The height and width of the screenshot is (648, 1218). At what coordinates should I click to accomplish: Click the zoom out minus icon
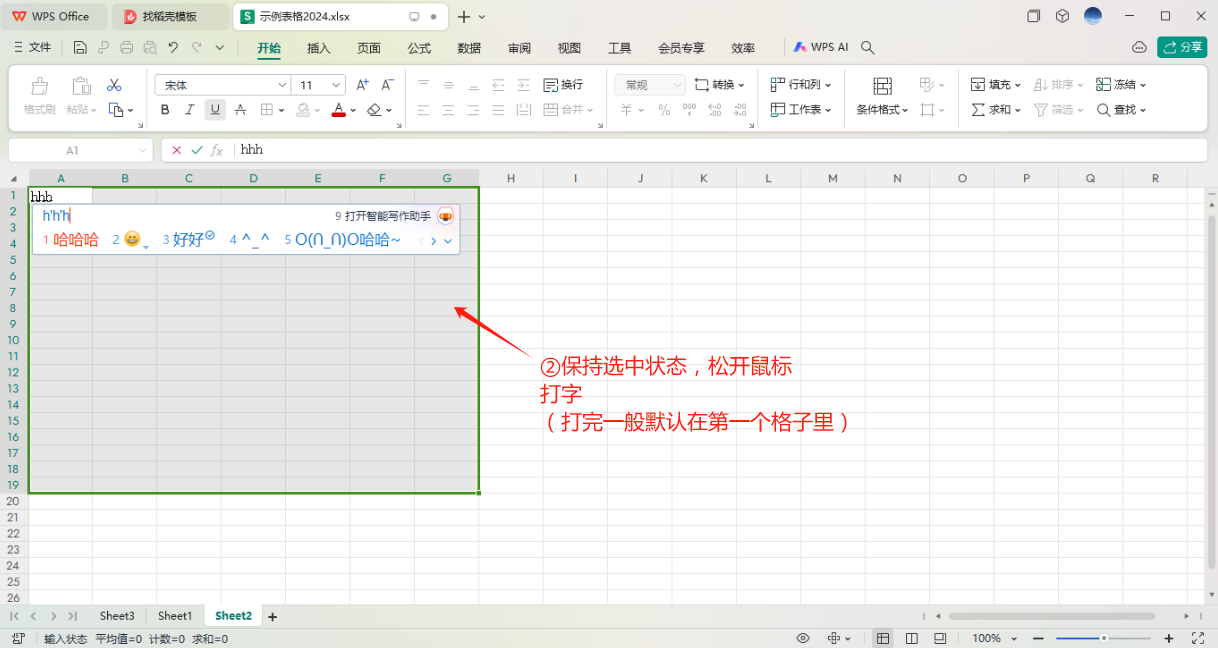pyautogui.click(x=1038, y=638)
